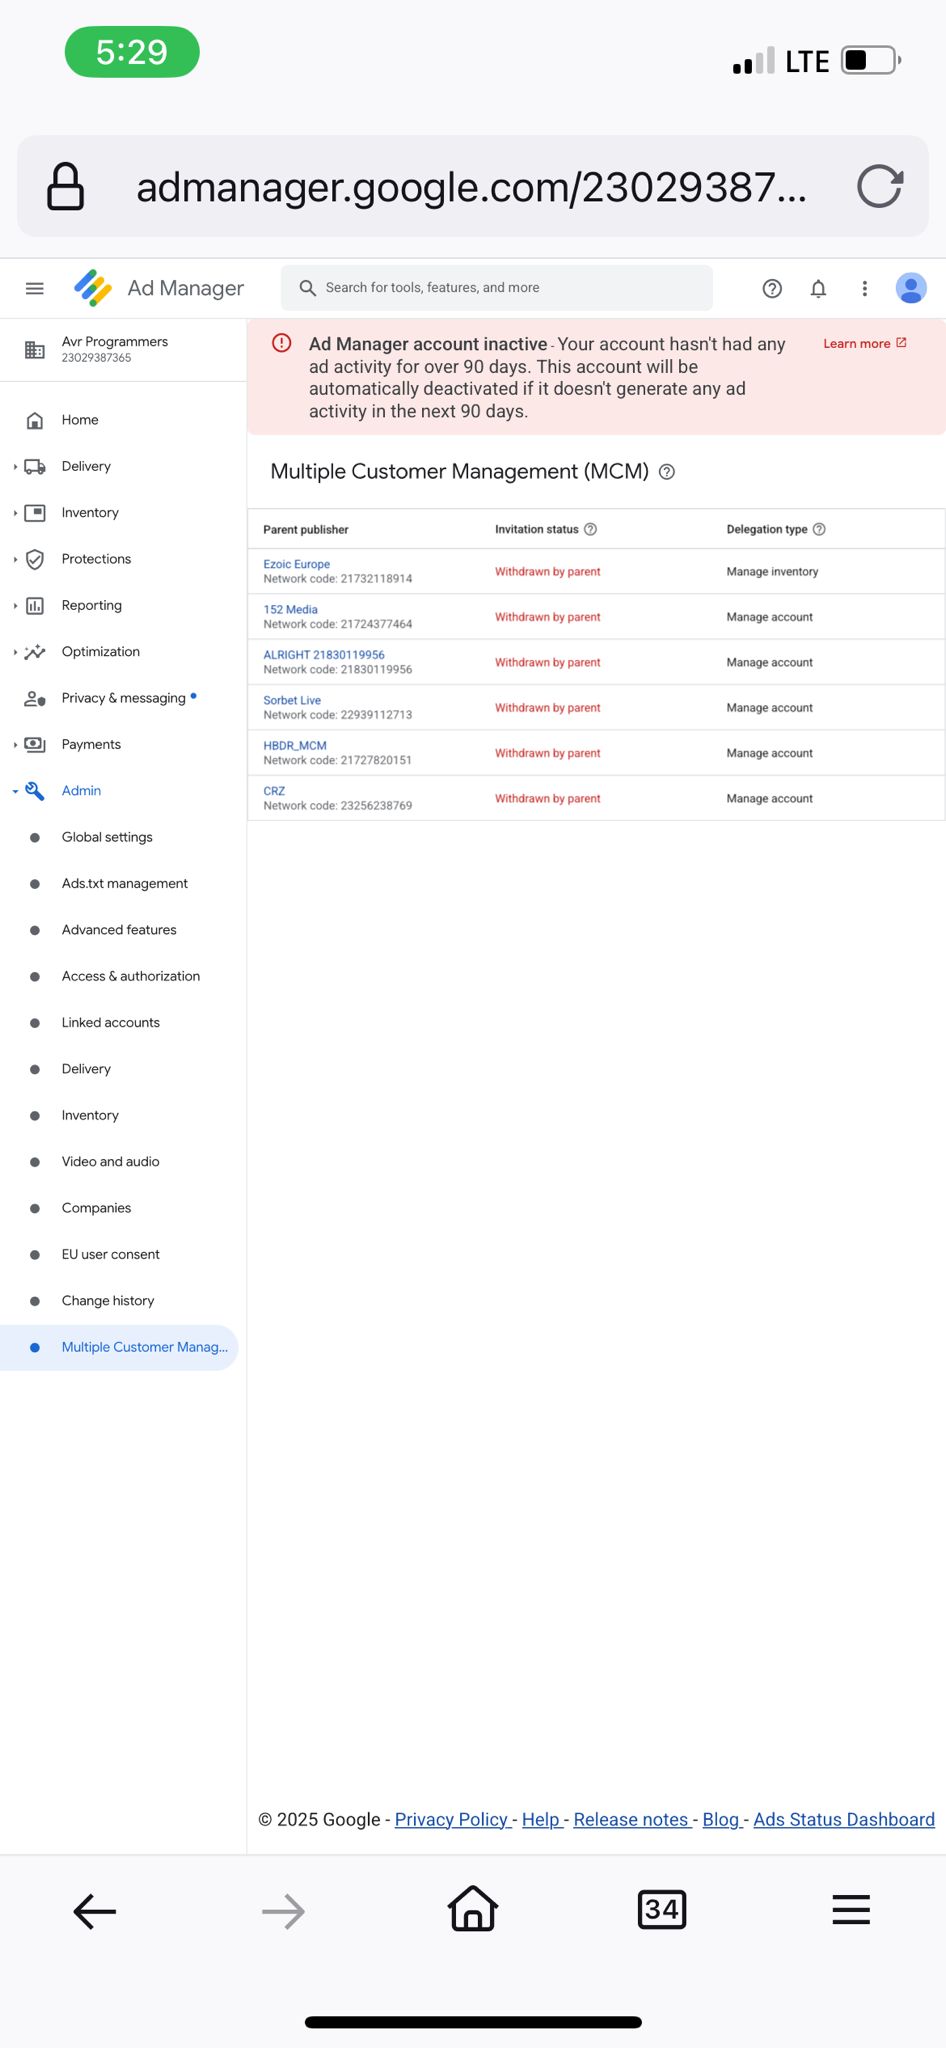Reload the page with browser refresh icon
946x2048 pixels.
pos(880,186)
